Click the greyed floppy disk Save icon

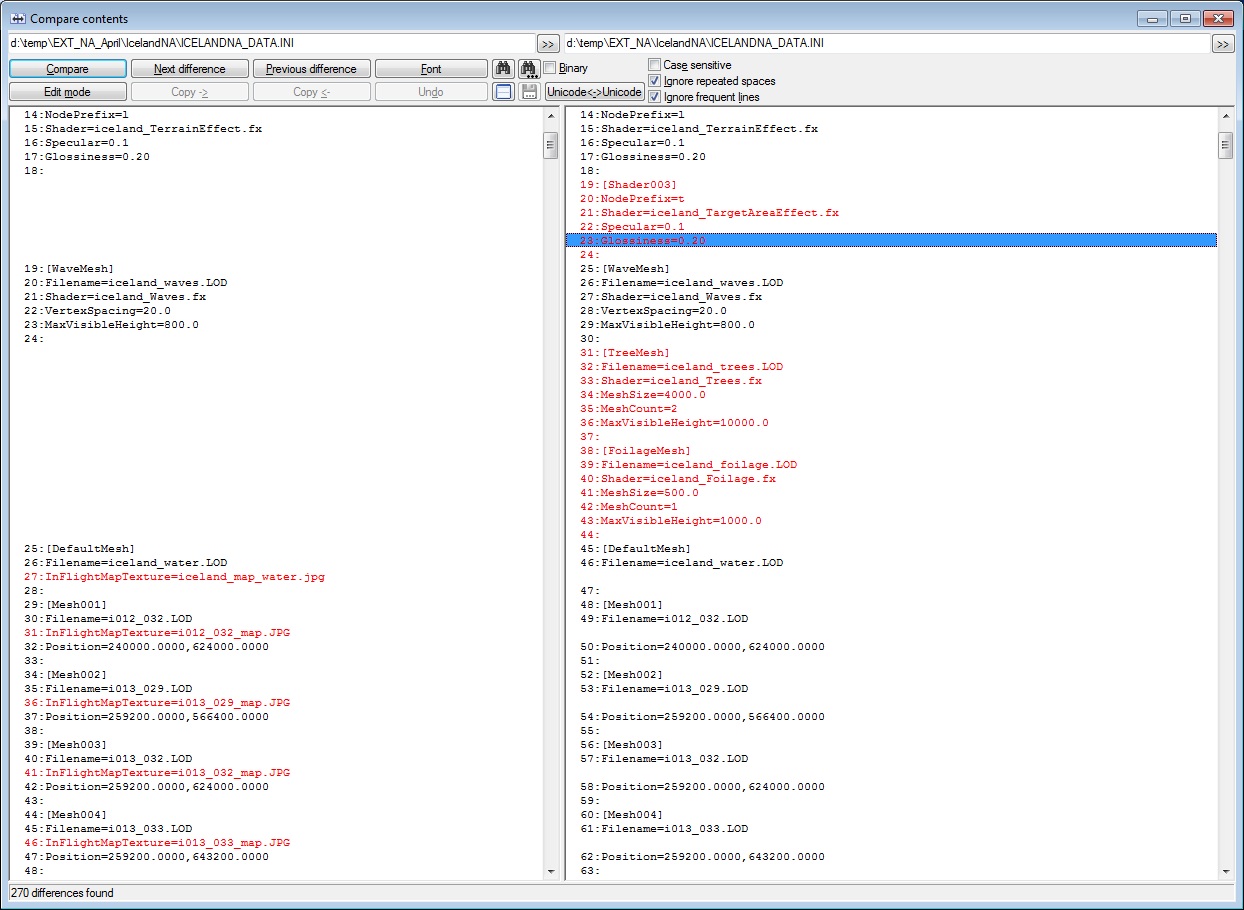point(529,91)
